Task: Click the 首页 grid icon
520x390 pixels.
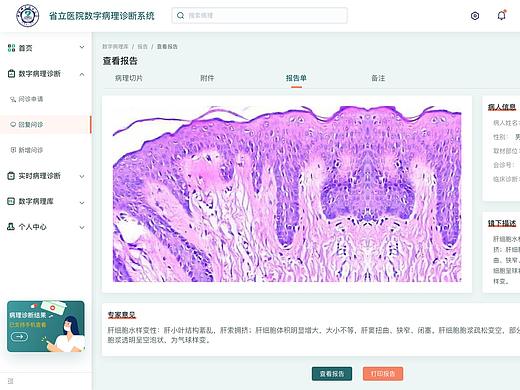Action: [11, 48]
